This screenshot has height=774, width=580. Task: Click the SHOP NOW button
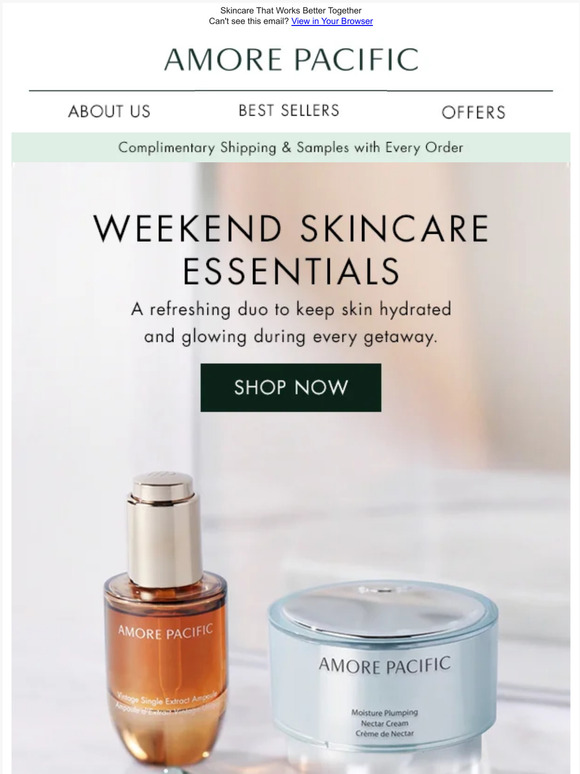click(291, 387)
